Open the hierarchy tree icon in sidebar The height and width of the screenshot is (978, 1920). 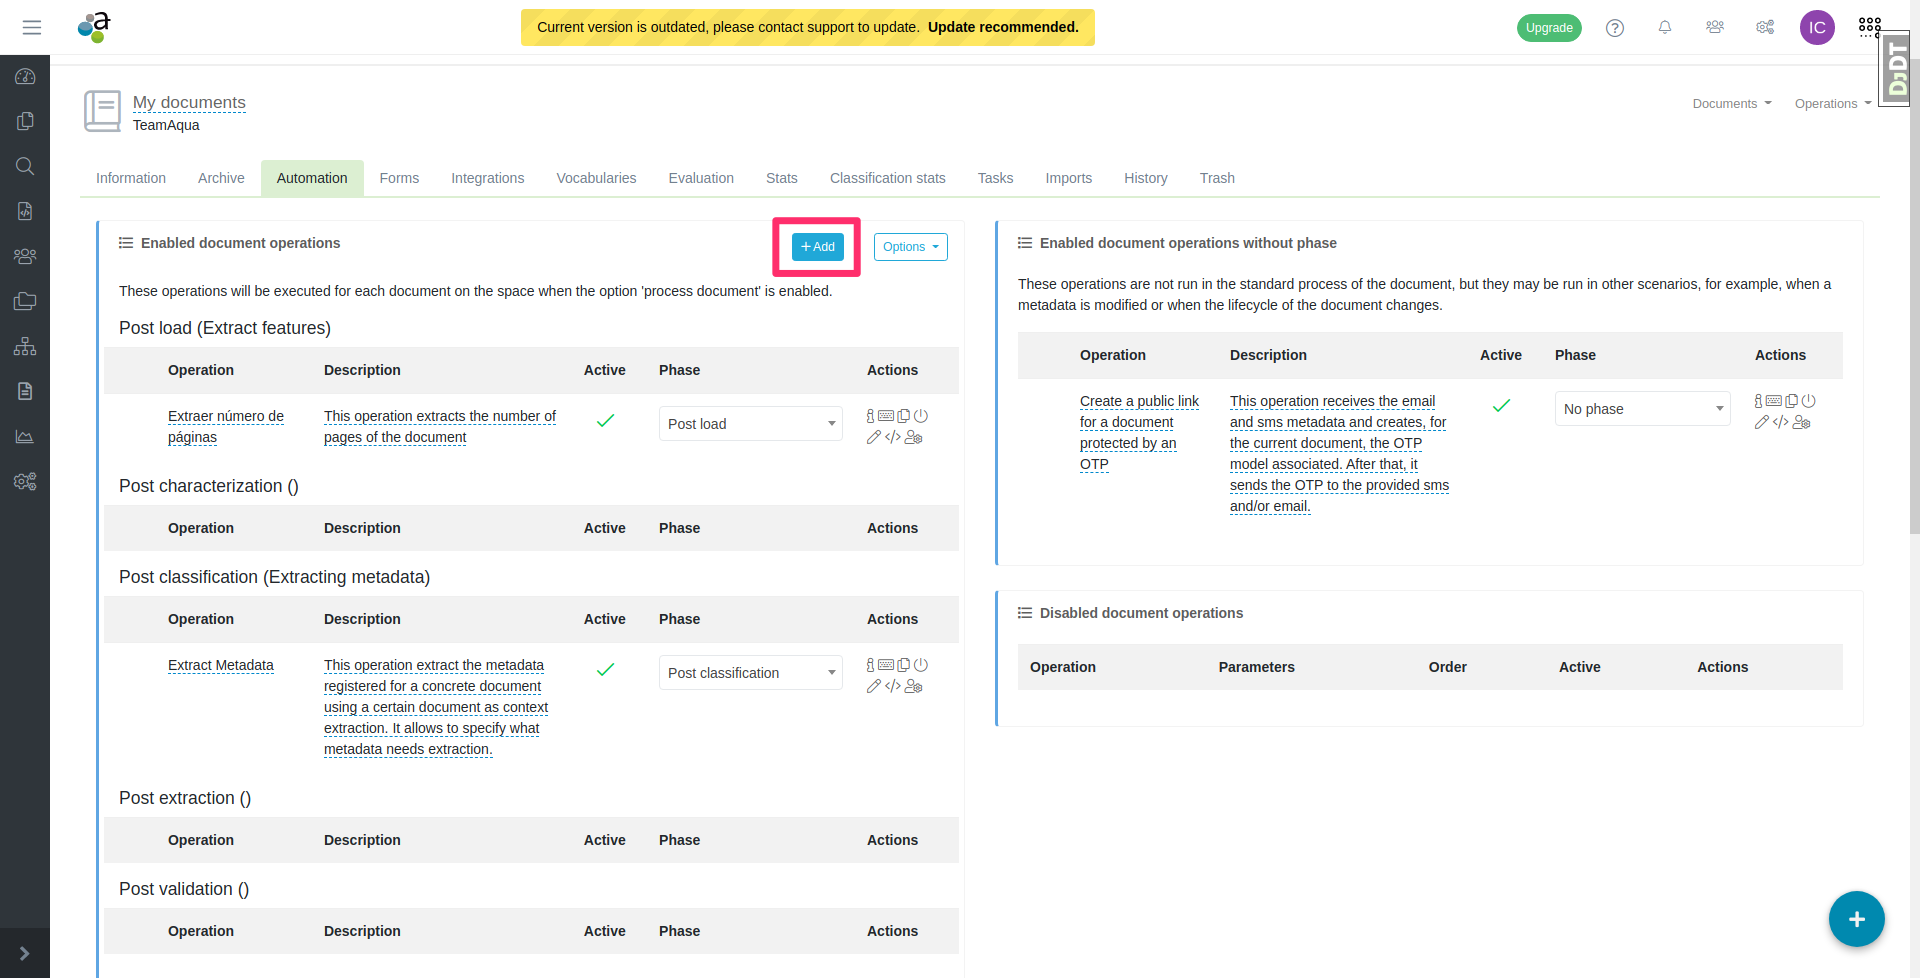tap(25, 347)
